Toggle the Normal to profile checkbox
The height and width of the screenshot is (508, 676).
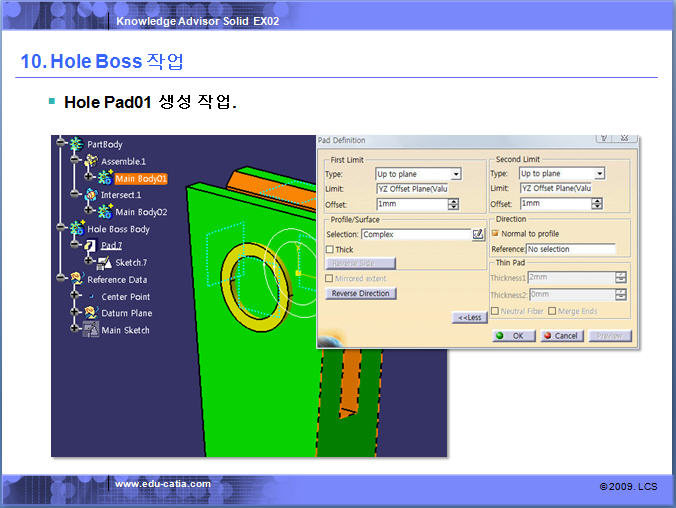[x=495, y=233]
